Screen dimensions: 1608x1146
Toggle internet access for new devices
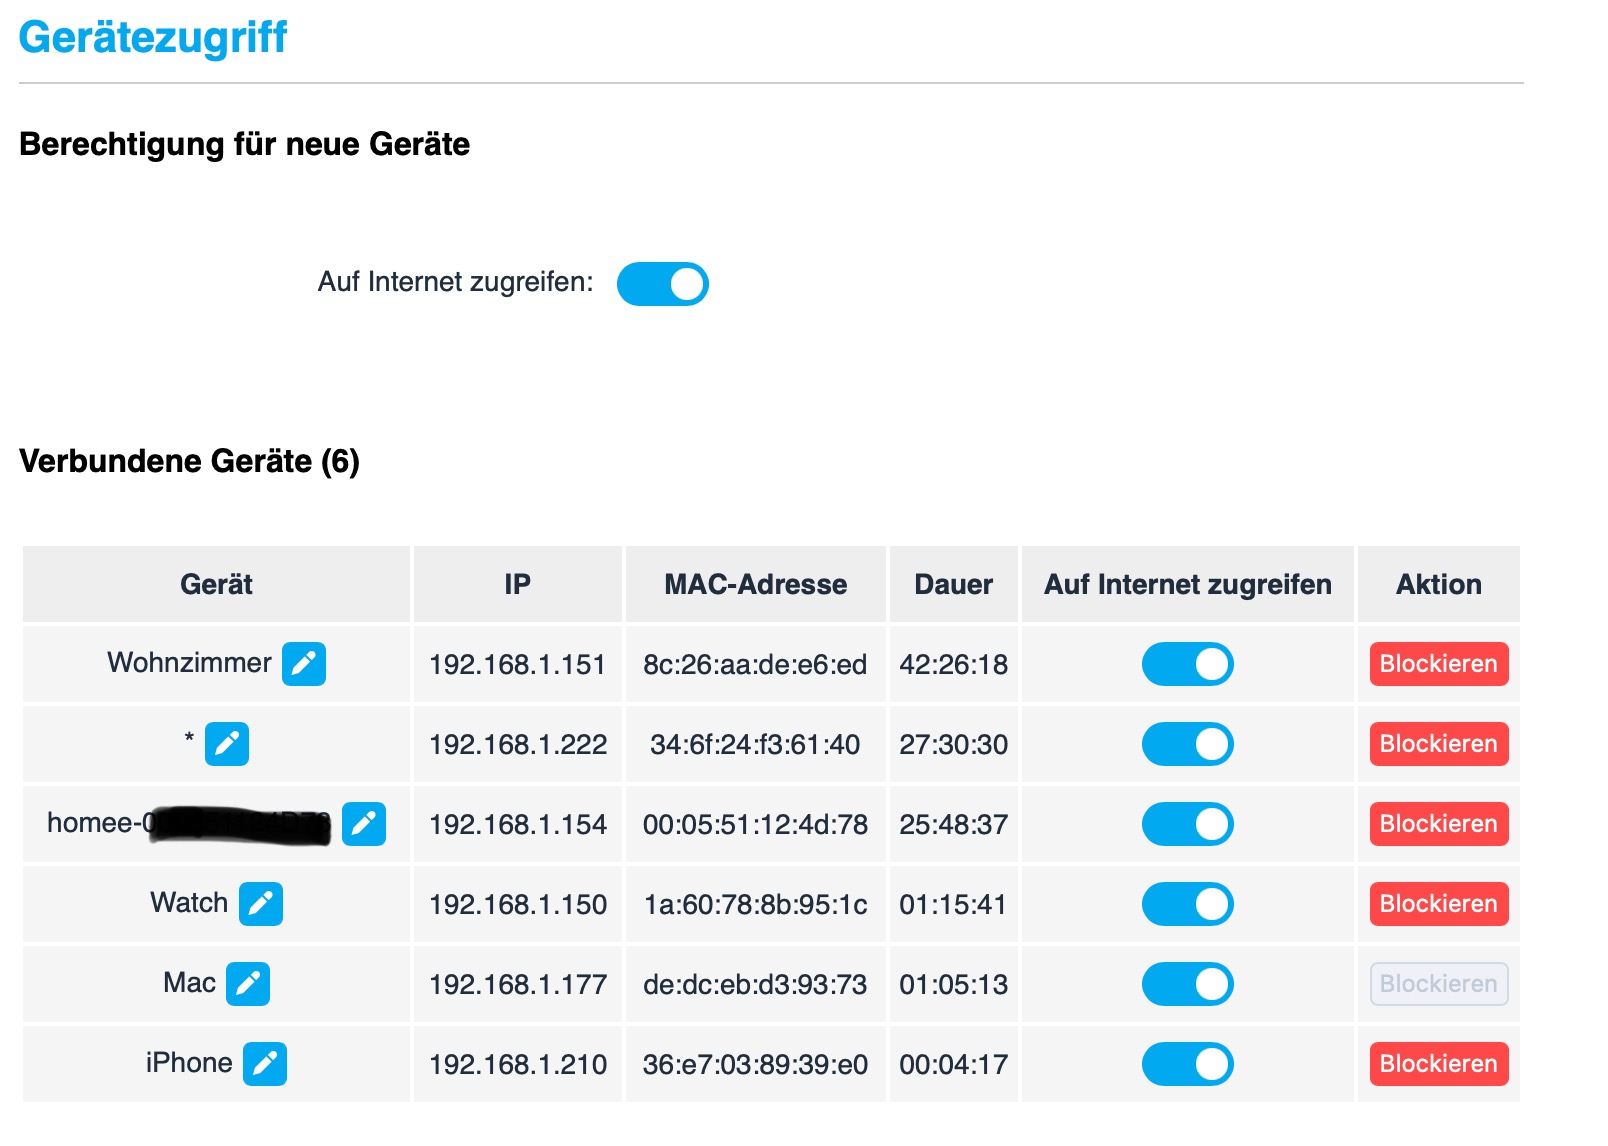pyautogui.click(x=663, y=284)
